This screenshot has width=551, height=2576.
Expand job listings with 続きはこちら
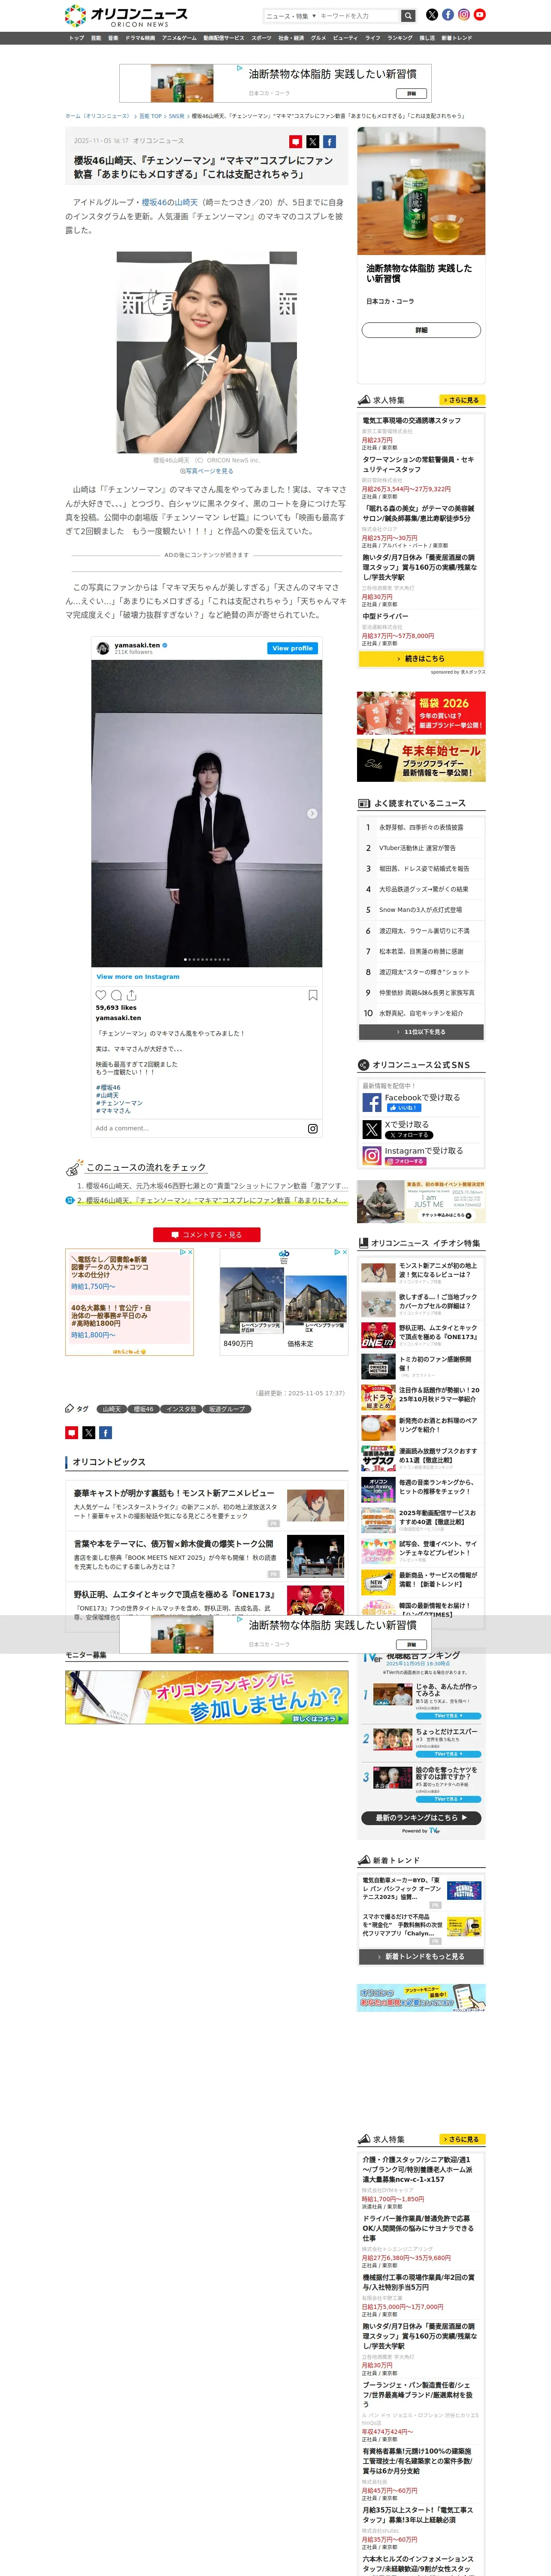tap(421, 658)
